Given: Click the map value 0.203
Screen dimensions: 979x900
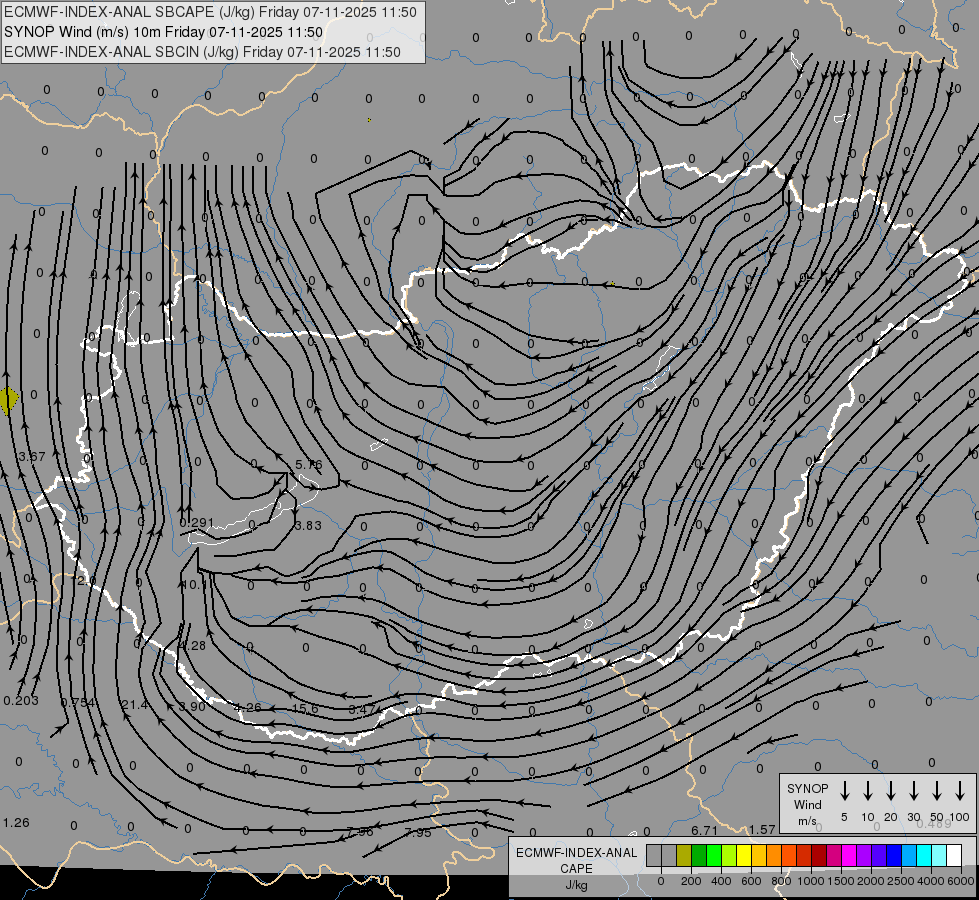Looking at the screenshot, I should point(21,701).
